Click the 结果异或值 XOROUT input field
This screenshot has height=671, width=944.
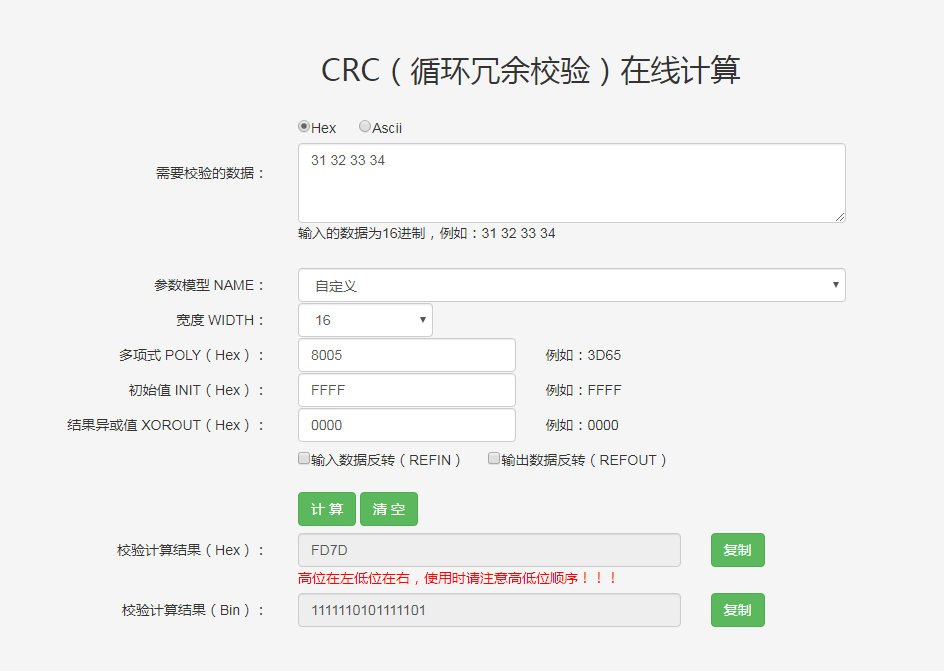pos(406,425)
